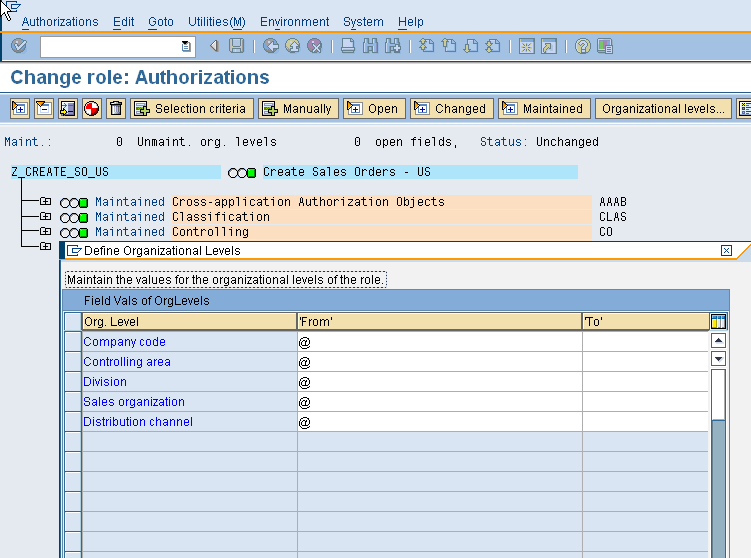
Task: Open the Environment menu
Action: point(295,22)
